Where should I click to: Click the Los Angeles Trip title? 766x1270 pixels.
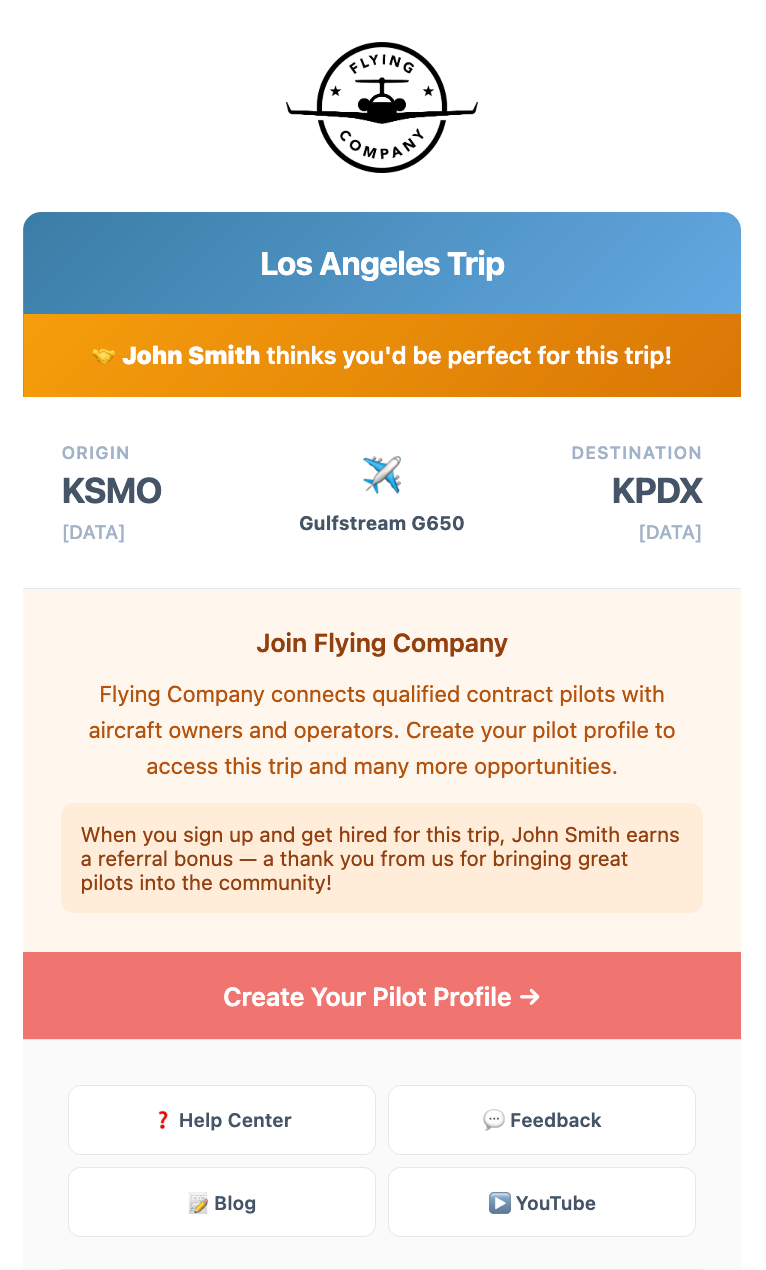(x=382, y=264)
